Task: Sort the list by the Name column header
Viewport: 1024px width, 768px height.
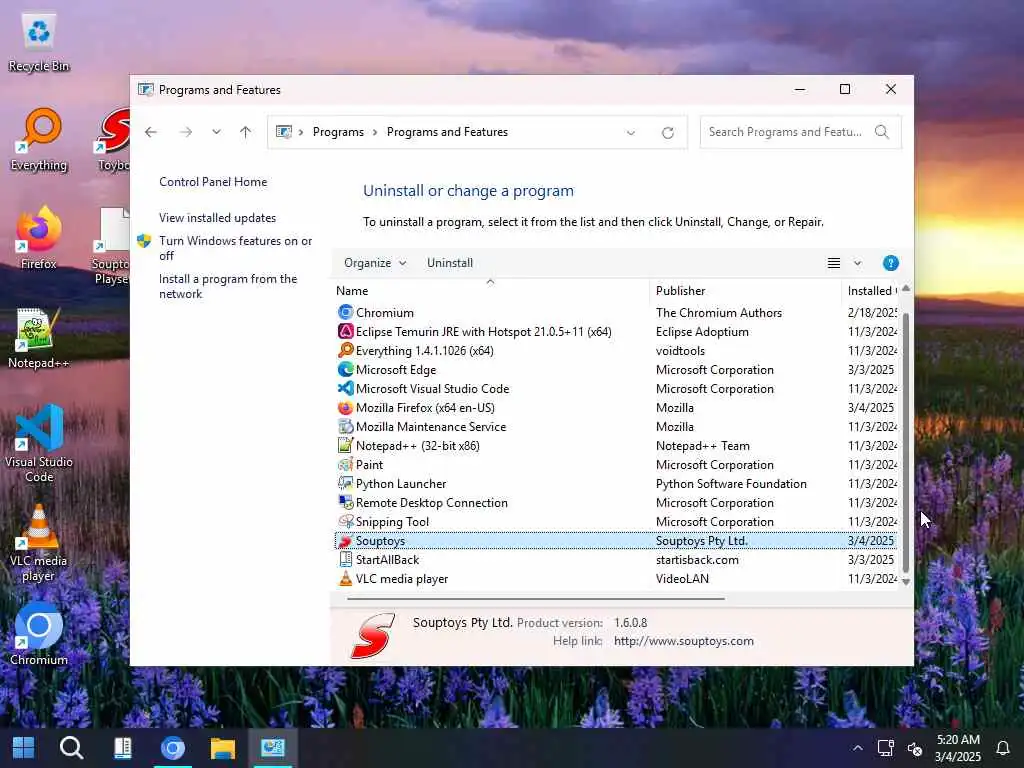Action: coord(490,291)
